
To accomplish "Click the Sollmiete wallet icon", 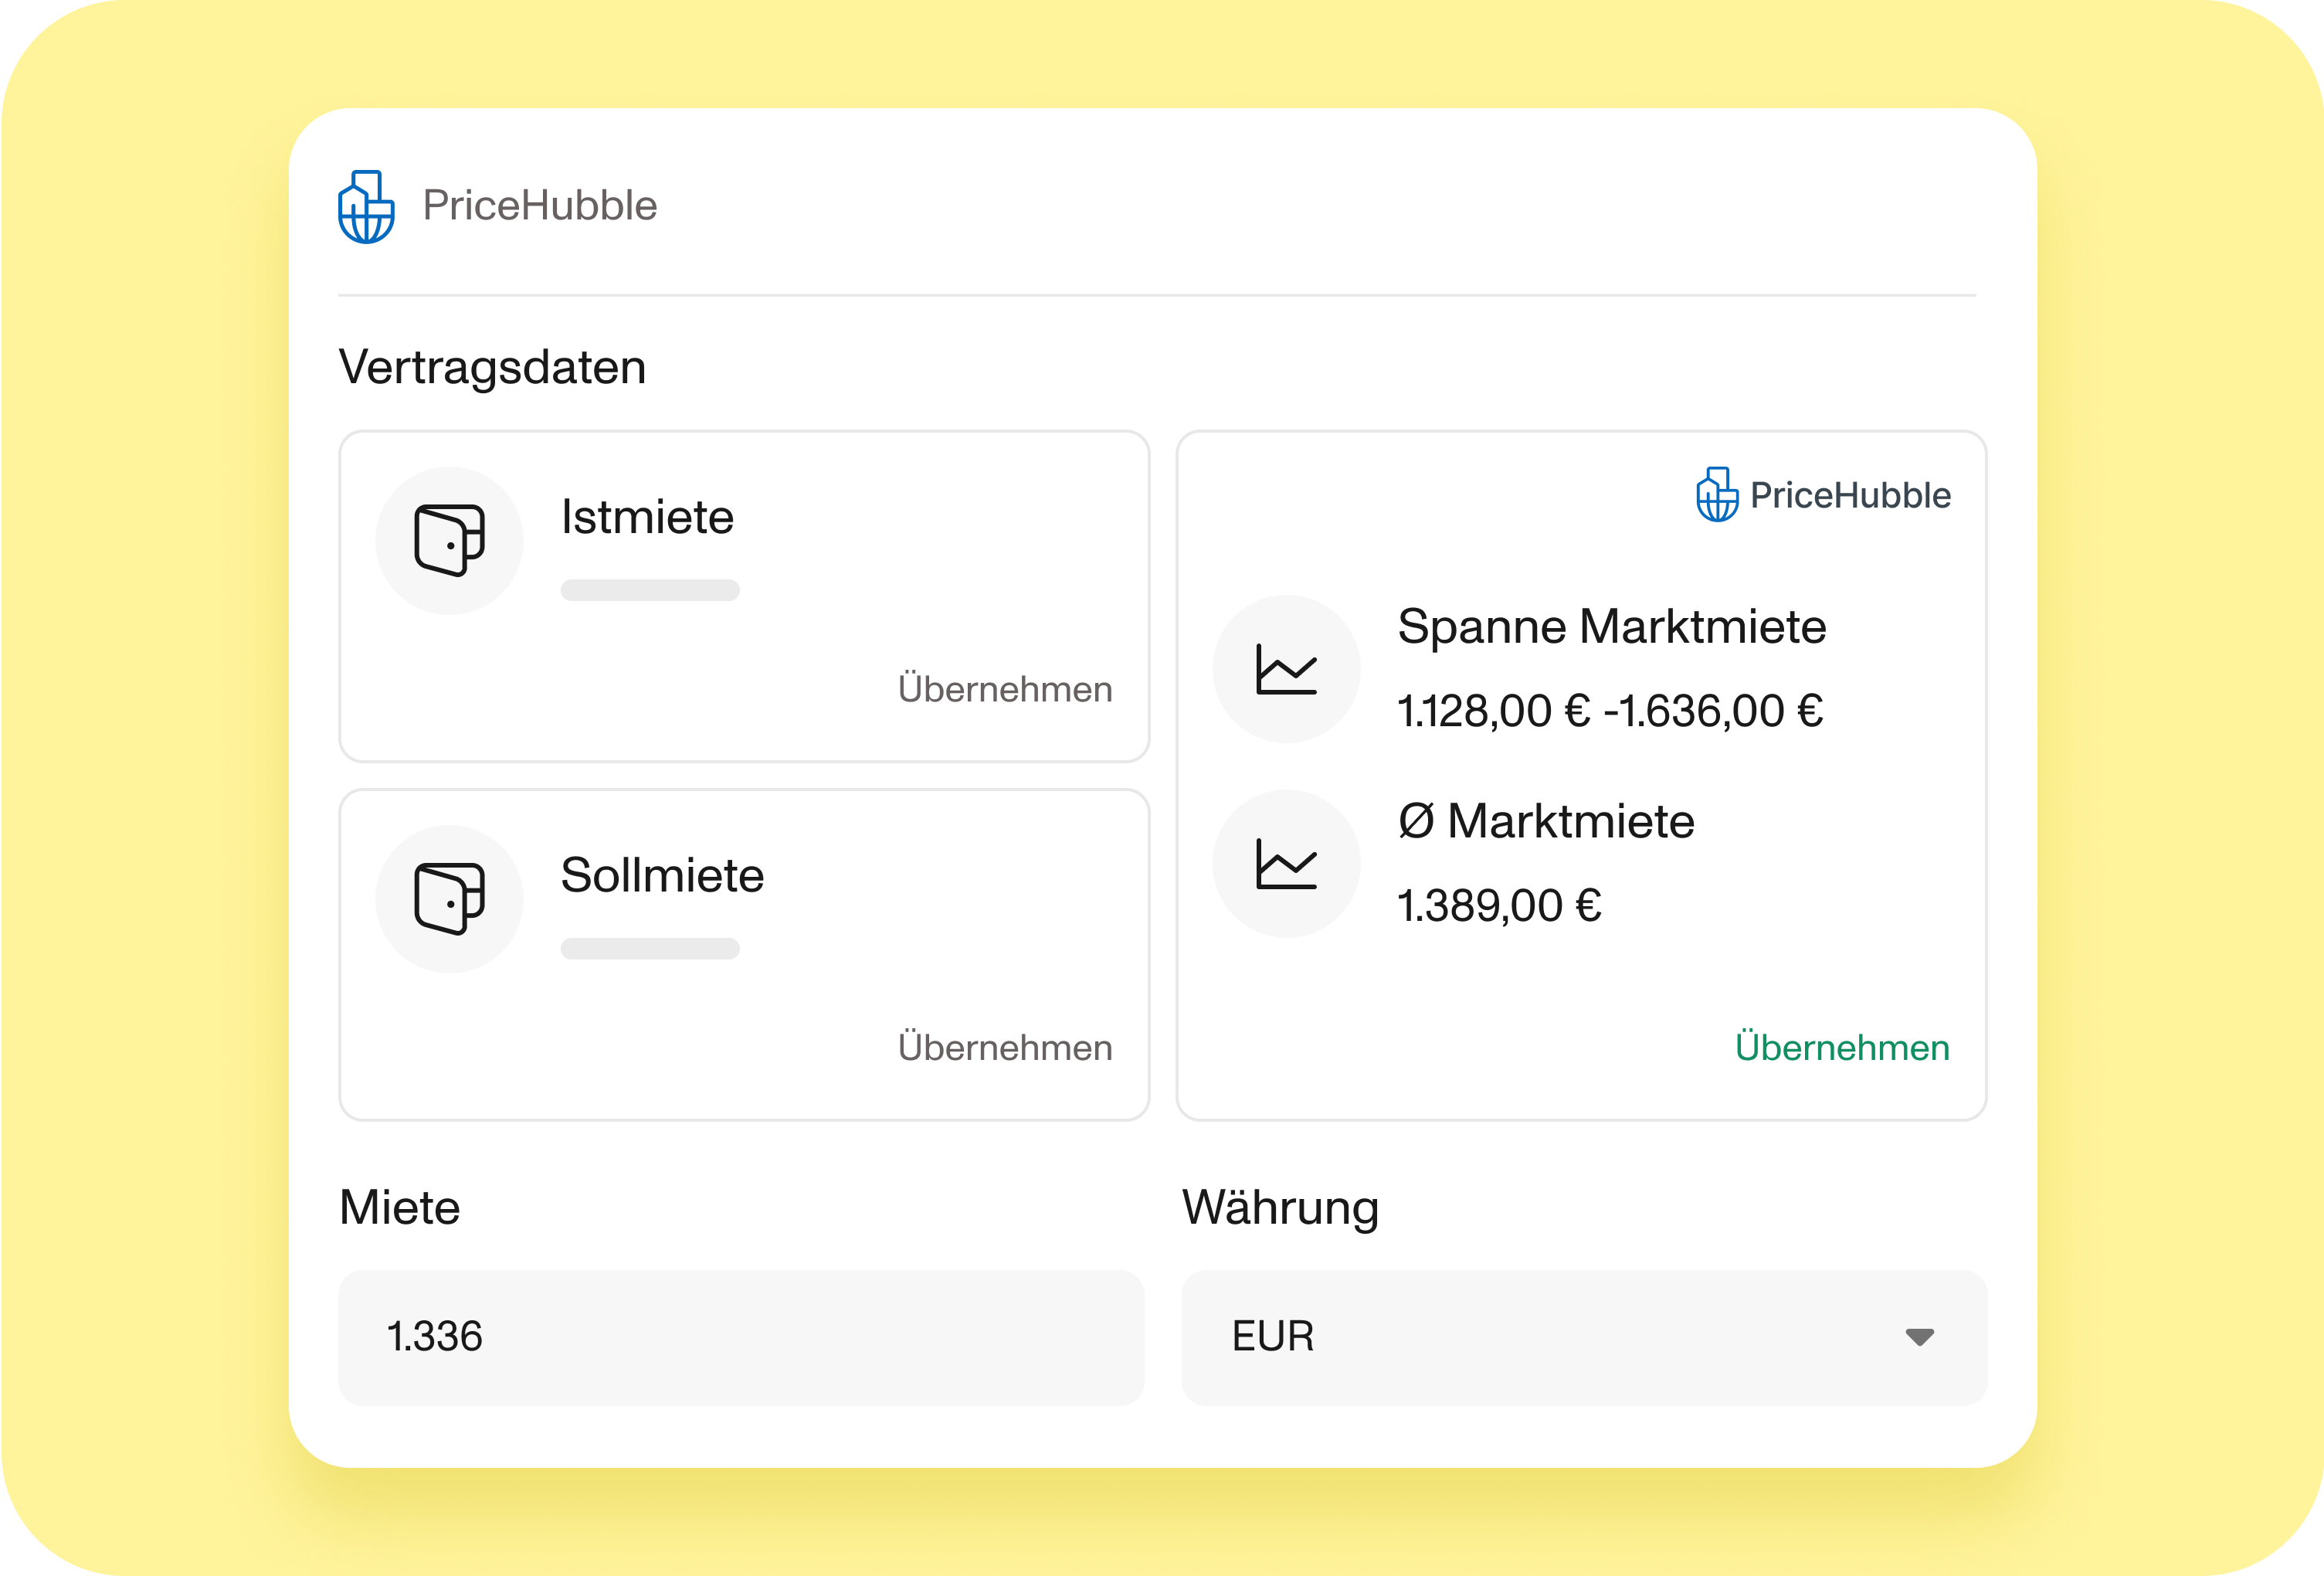I will coord(449,899).
